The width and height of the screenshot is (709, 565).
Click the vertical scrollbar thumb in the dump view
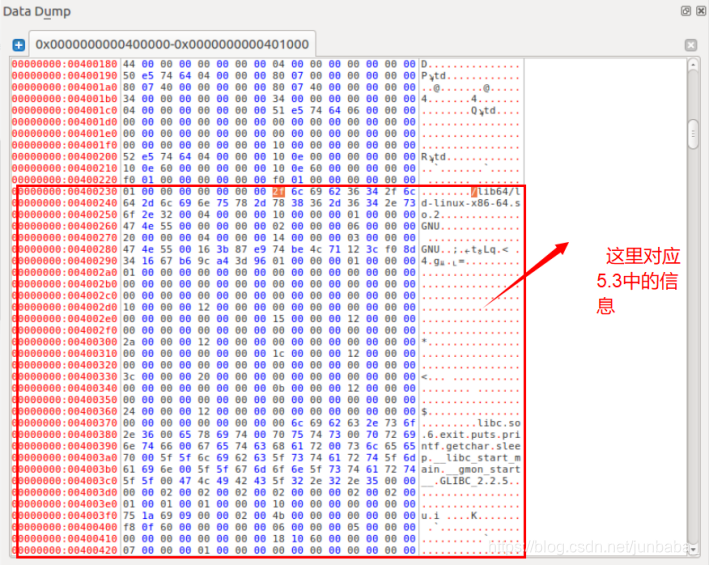[693, 134]
